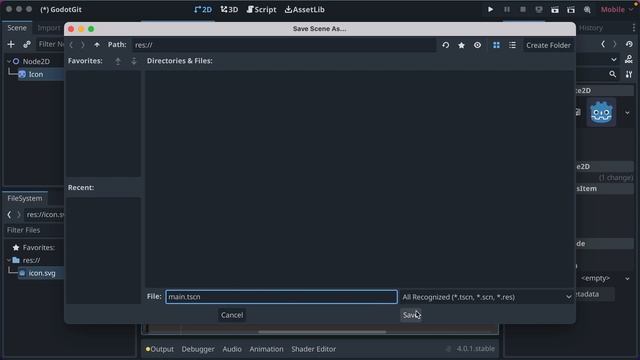Open the Inspector property tools icon
Viewport: 640px width, 360px height.
(629, 74)
